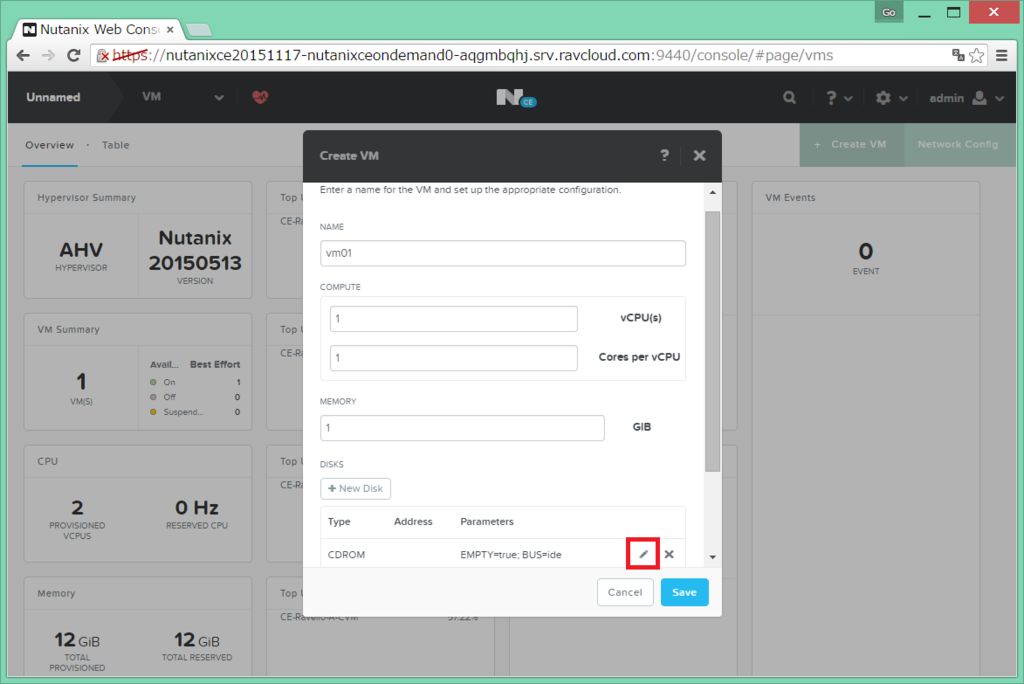Reload the browser page
This screenshot has height=684, width=1024.
point(74,56)
